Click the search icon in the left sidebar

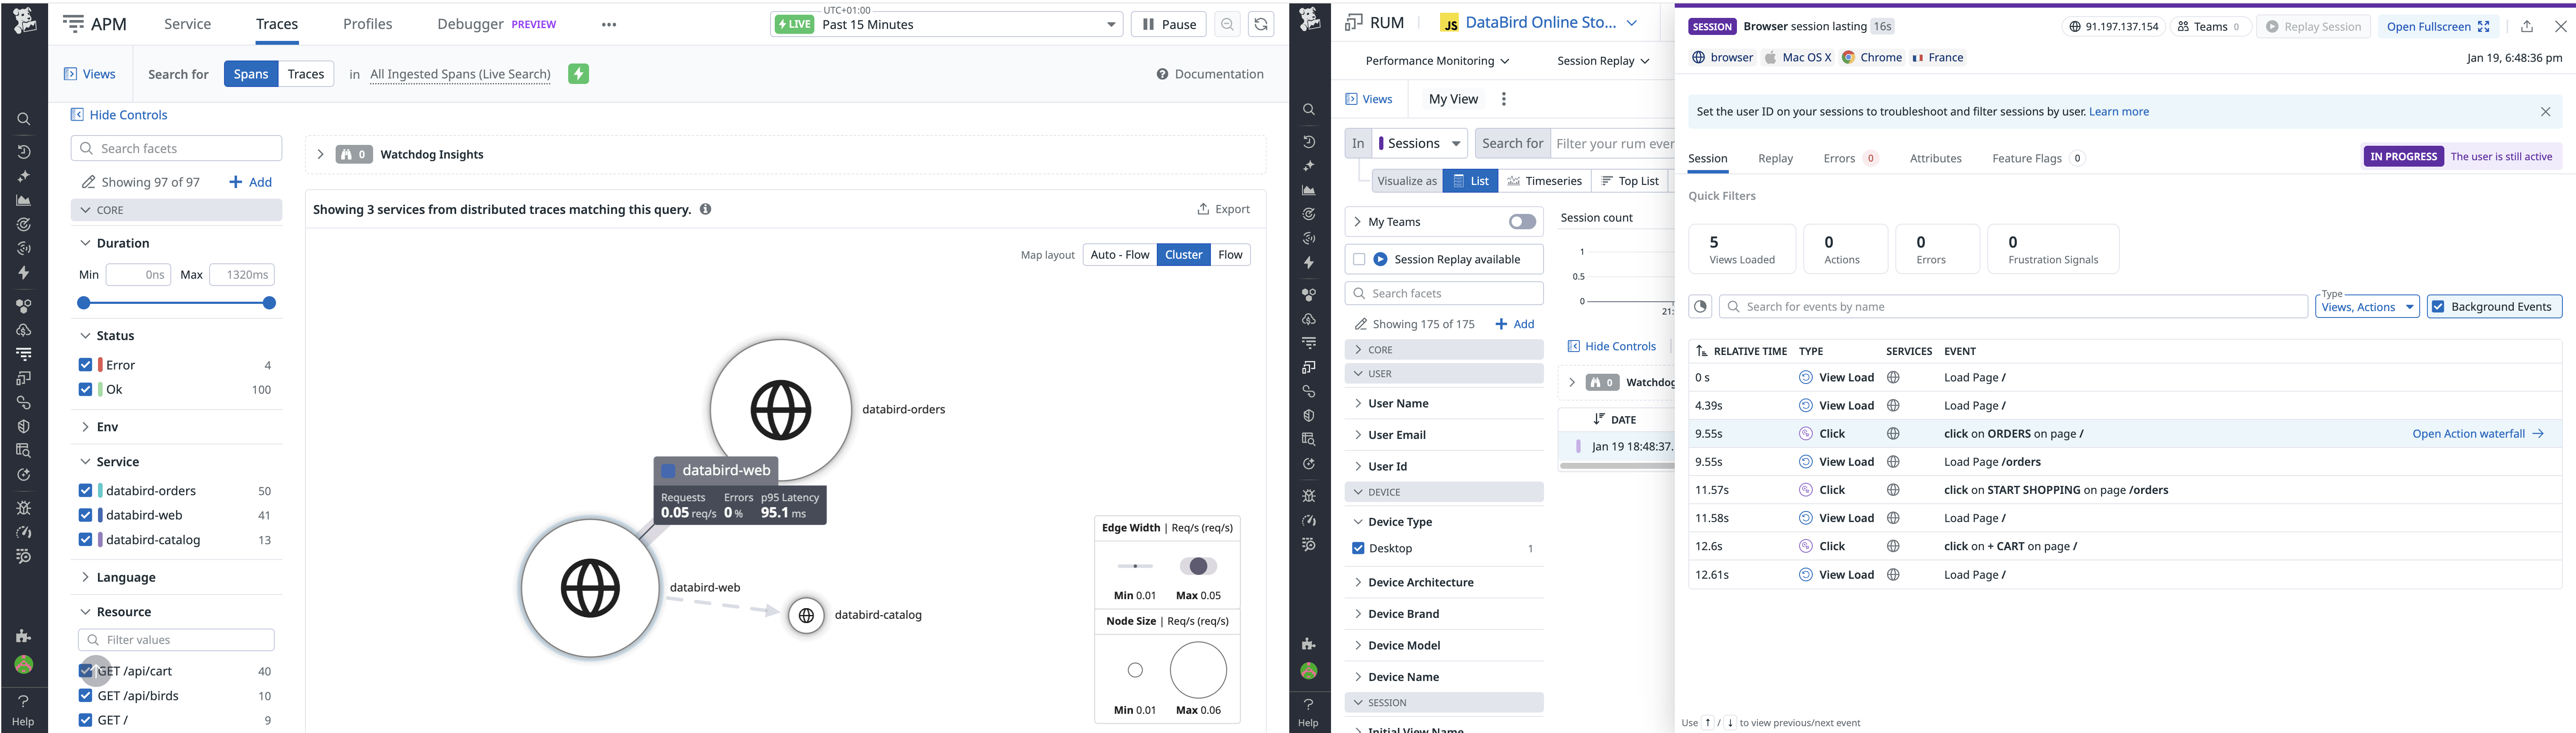coord(24,119)
